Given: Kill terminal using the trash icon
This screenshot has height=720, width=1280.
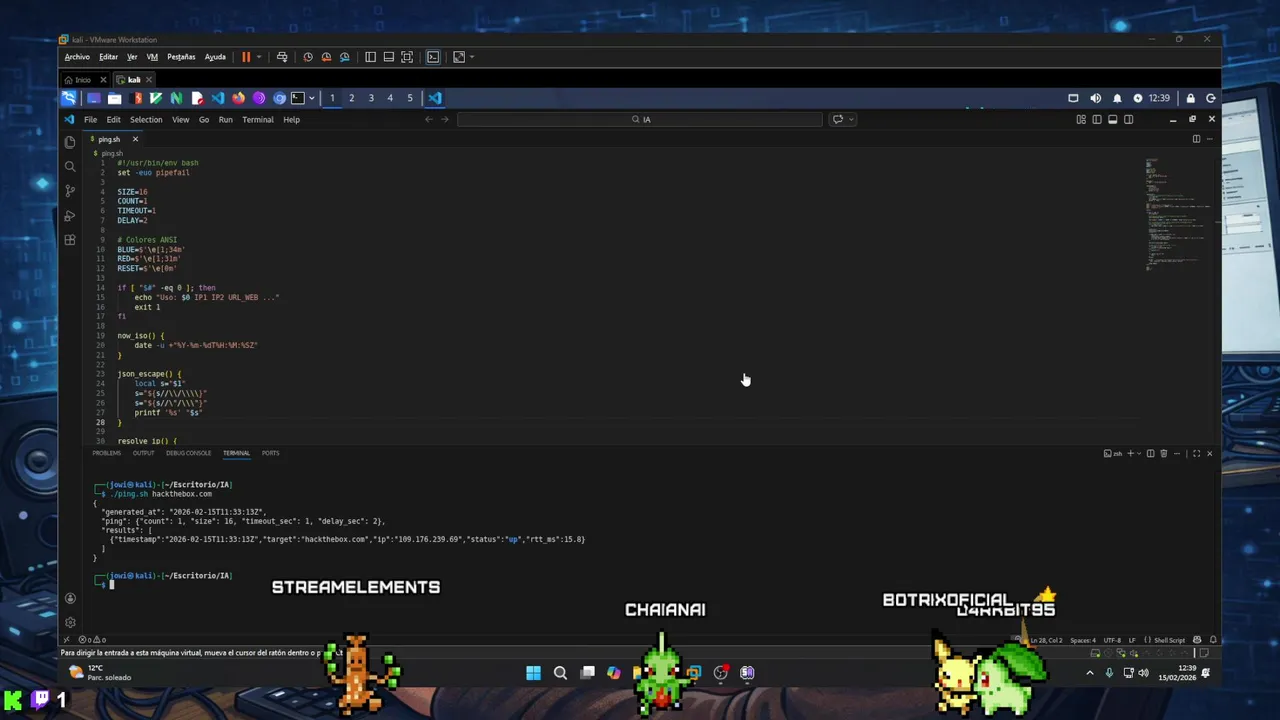Looking at the screenshot, I should [x=1164, y=453].
